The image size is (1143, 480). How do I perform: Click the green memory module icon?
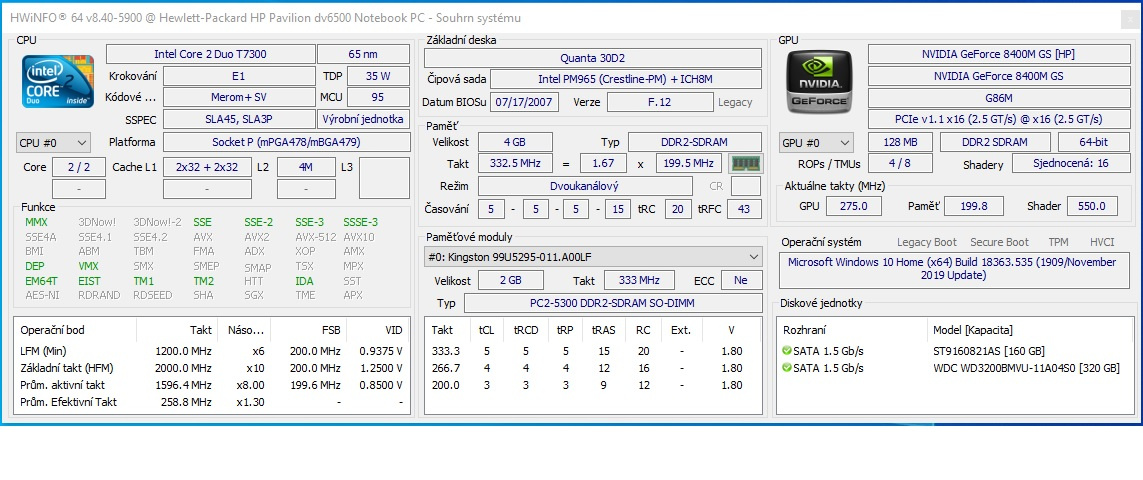pyautogui.click(x=745, y=164)
